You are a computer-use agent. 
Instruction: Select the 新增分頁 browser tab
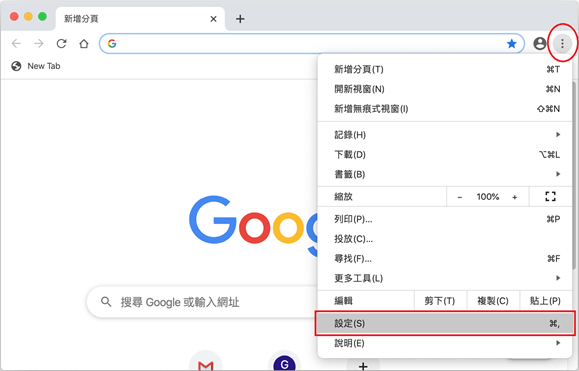click(x=140, y=19)
